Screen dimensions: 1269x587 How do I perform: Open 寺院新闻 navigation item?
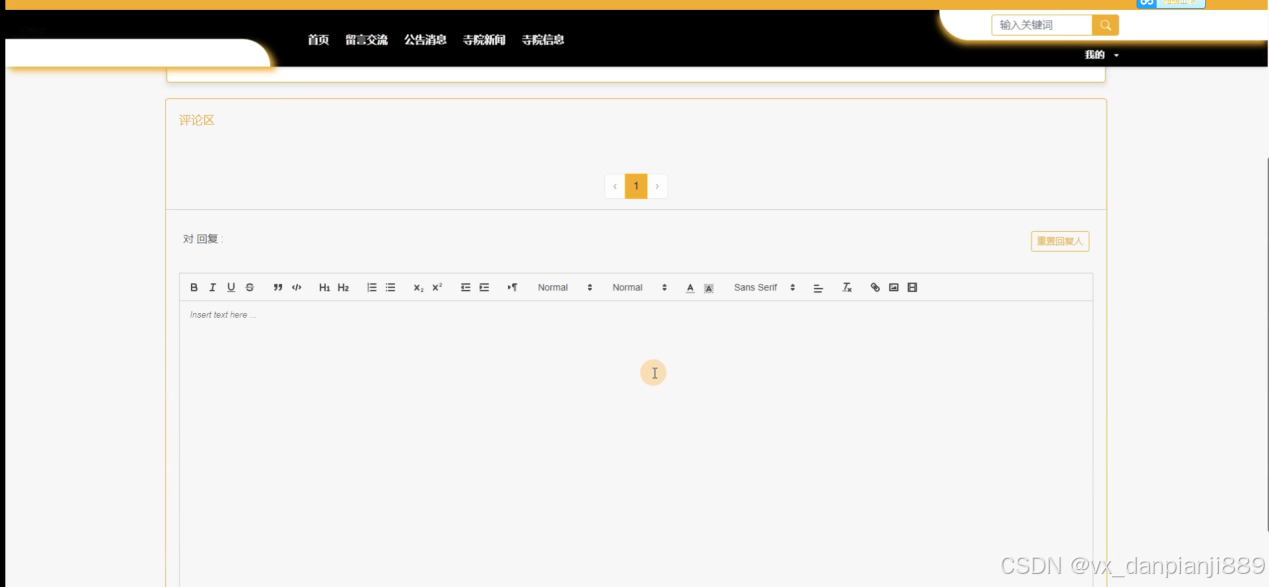[484, 40]
